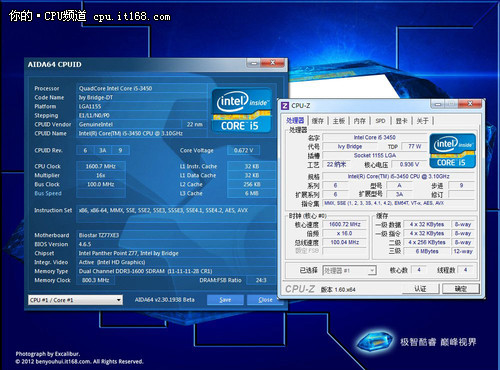Click the 认证 button in CPU-Z
This screenshot has height=370, width=500.
[421, 289]
